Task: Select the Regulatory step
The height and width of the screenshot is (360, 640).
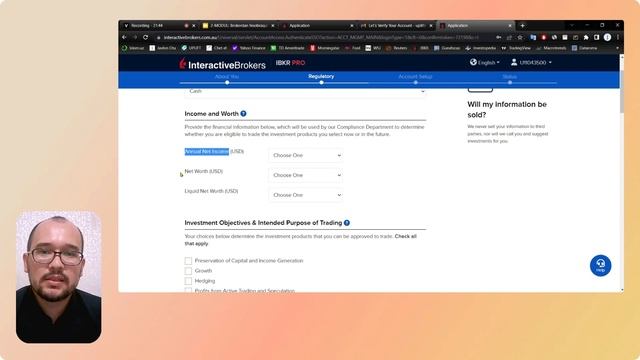Action: (x=321, y=76)
